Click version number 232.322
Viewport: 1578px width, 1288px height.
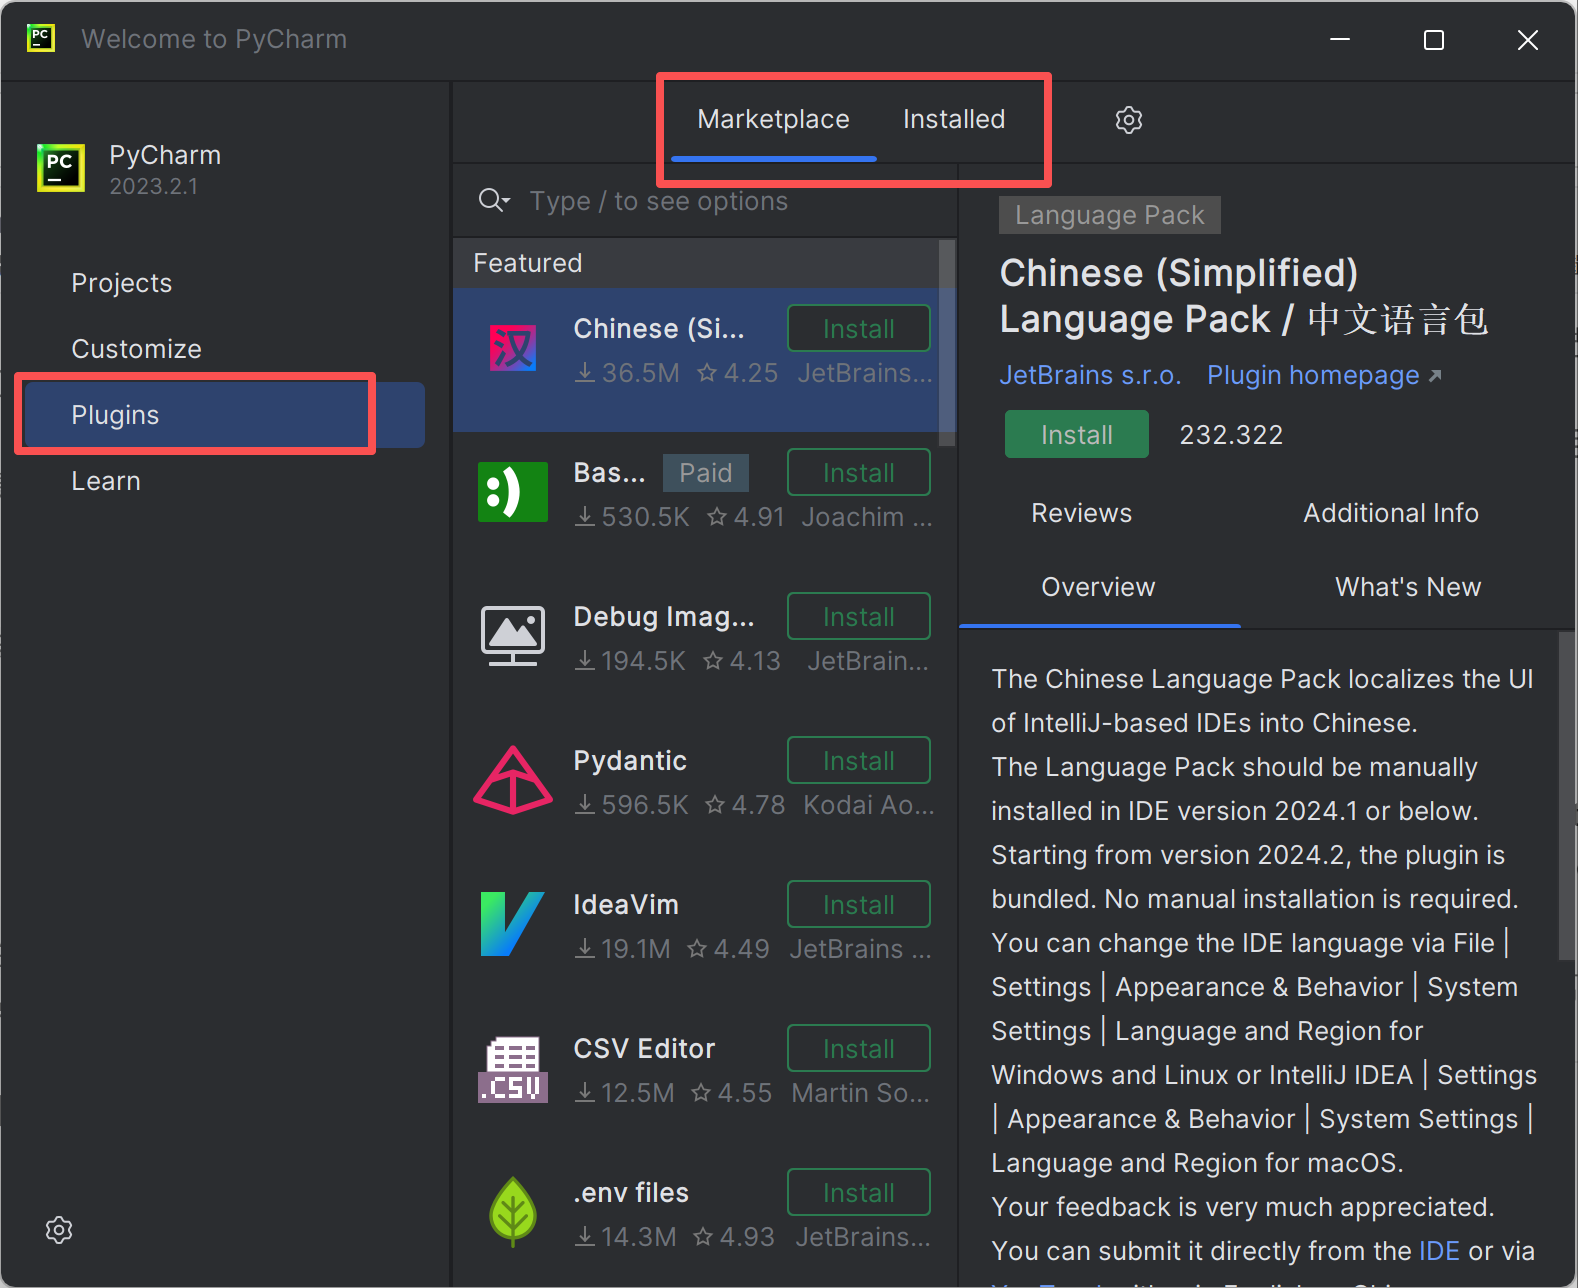pyautogui.click(x=1231, y=435)
